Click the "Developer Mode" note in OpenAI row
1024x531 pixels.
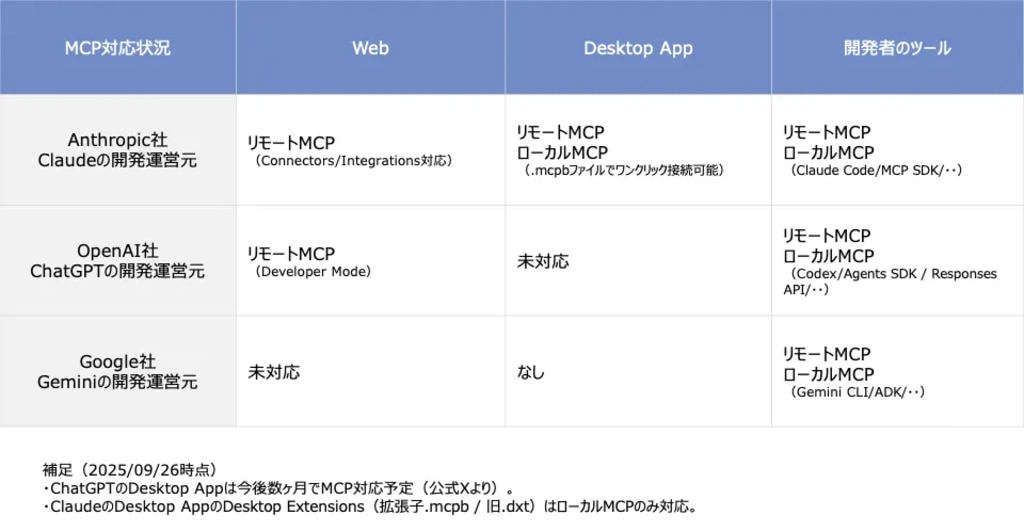point(313,271)
